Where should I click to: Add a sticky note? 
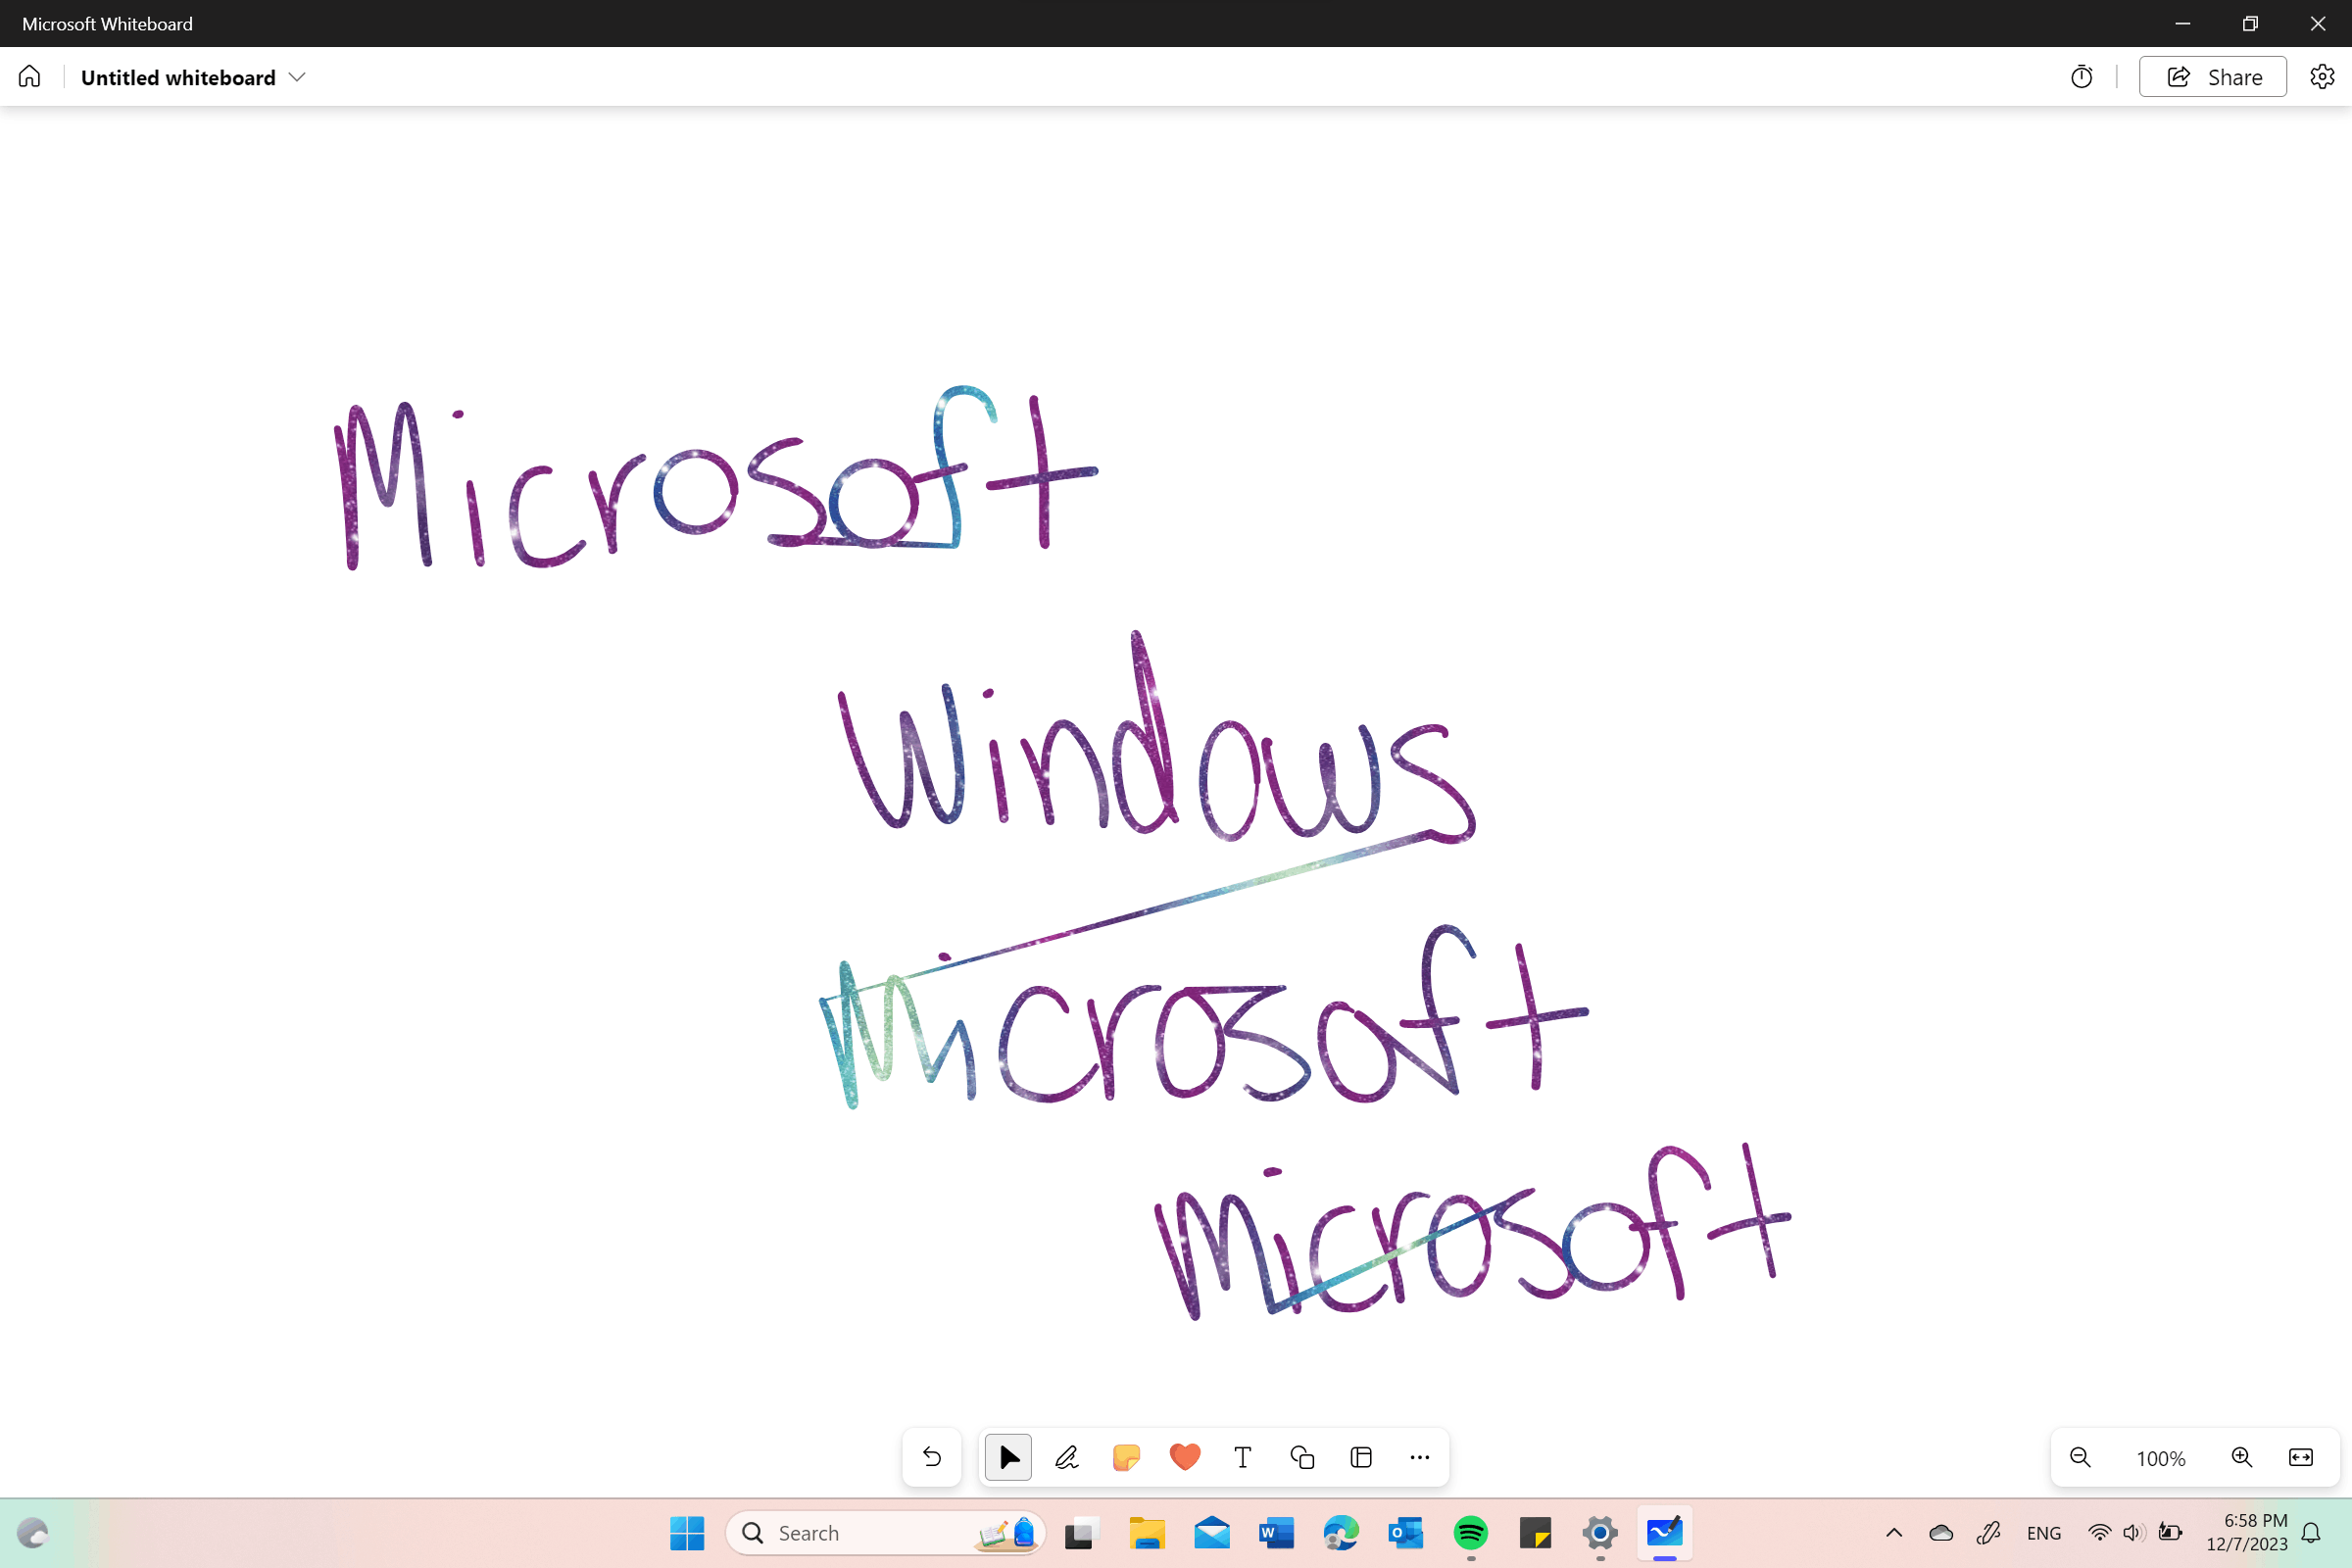pyautogui.click(x=1126, y=1457)
